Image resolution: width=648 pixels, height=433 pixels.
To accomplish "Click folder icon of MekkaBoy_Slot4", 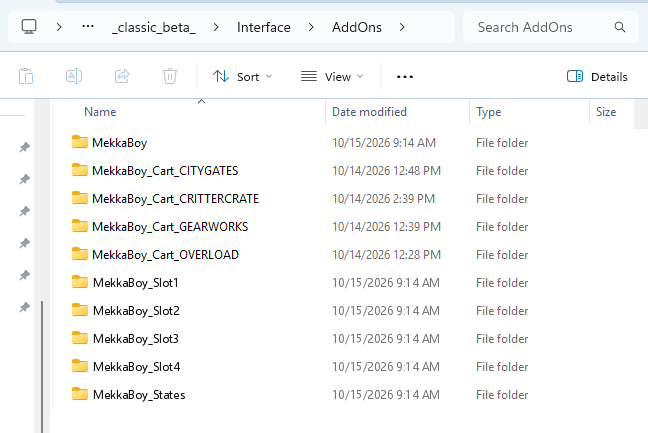I will (80, 366).
